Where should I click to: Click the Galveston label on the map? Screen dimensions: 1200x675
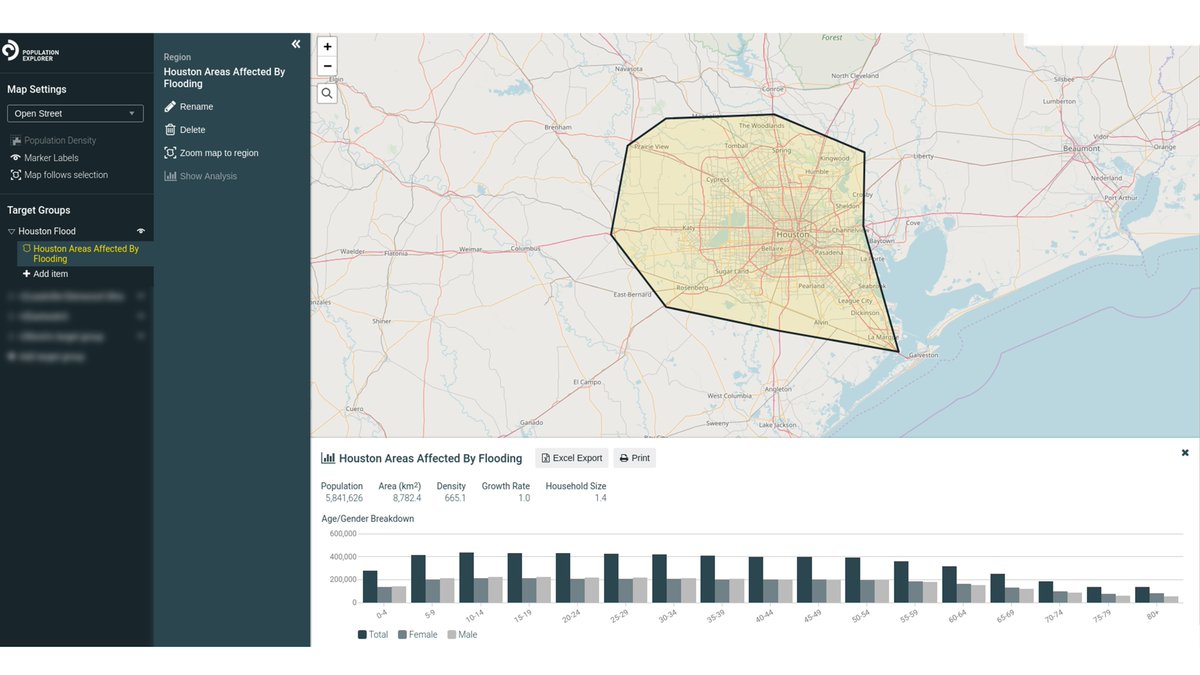click(x=924, y=355)
